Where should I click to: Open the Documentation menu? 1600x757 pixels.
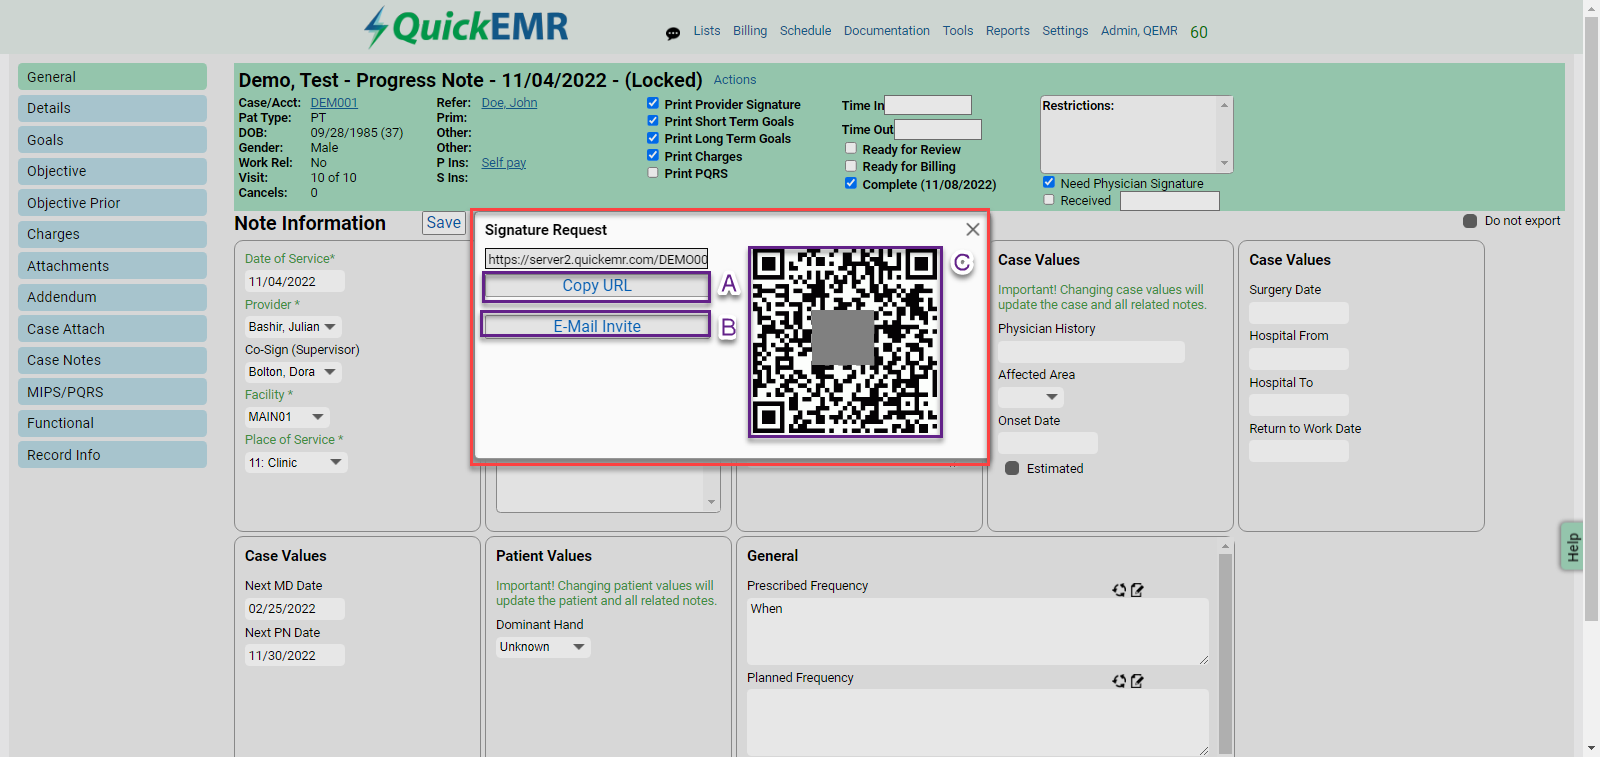[887, 31]
